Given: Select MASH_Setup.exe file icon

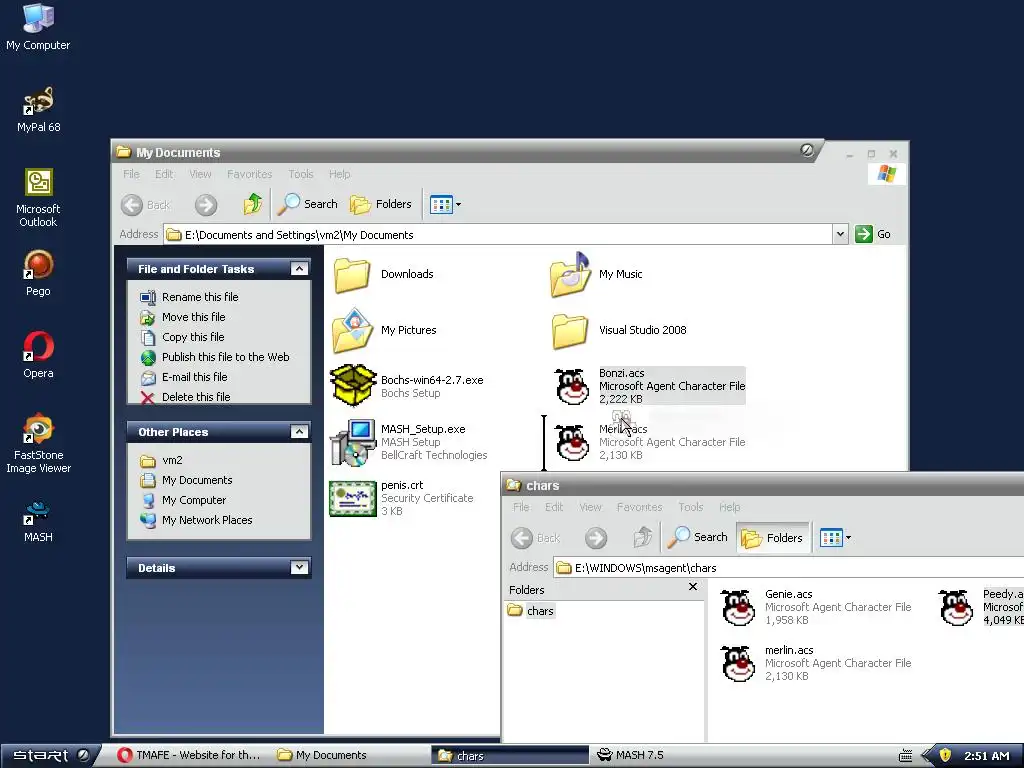Looking at the screenshot, I should 353,442.
